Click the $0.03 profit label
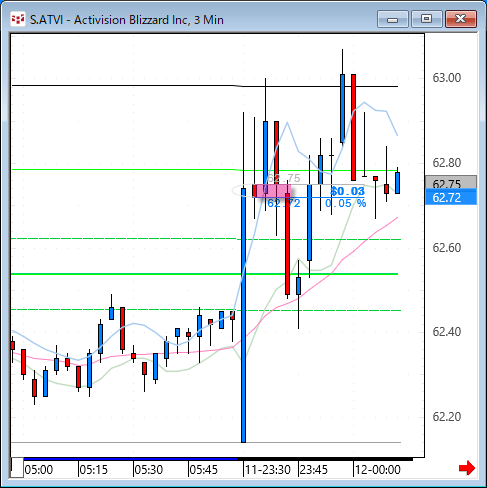Viewport: 487px width, 488px height. [347, 191]
